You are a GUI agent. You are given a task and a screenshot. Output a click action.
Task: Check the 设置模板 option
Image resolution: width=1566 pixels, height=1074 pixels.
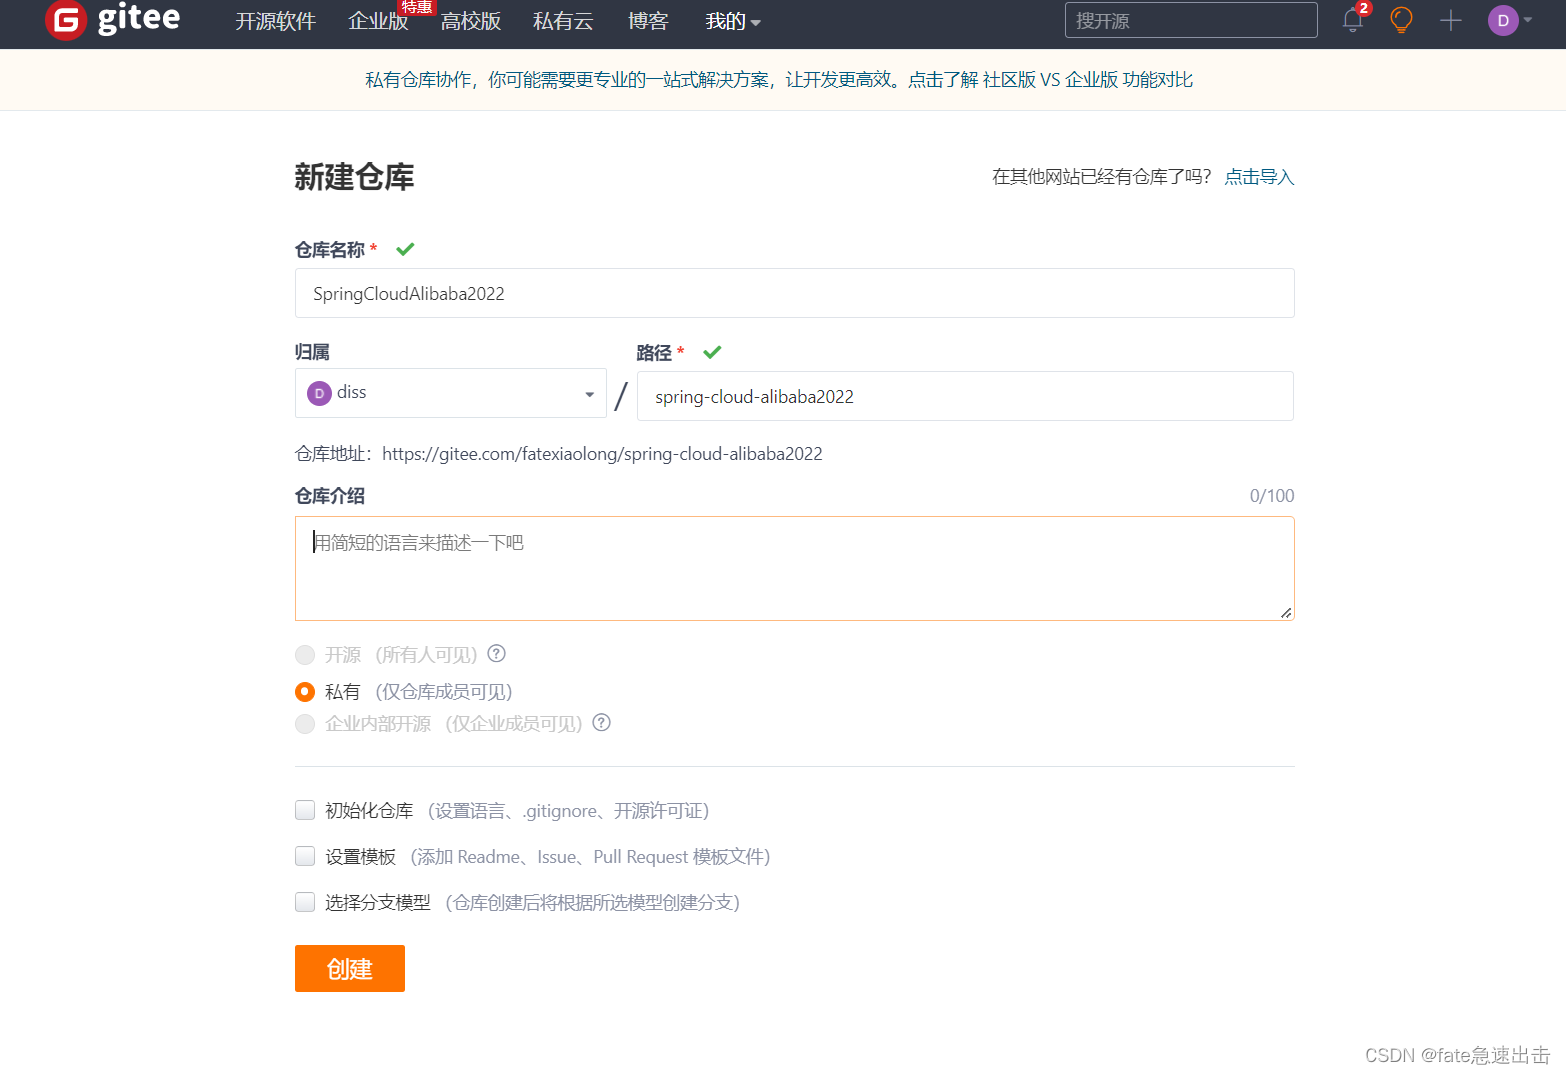305,856
